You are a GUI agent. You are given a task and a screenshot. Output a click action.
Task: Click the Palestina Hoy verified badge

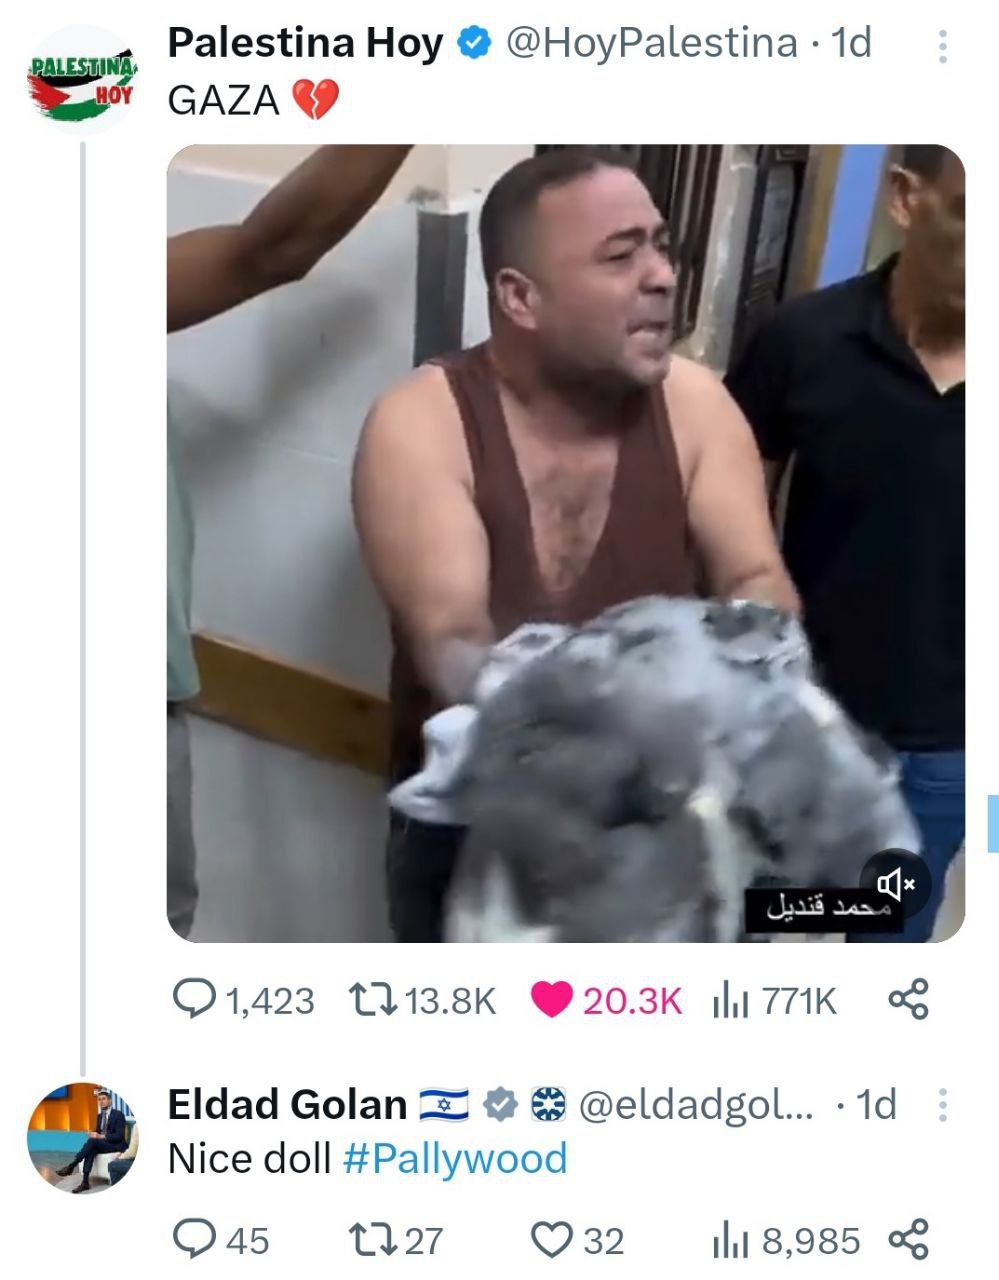coord(475,43)
